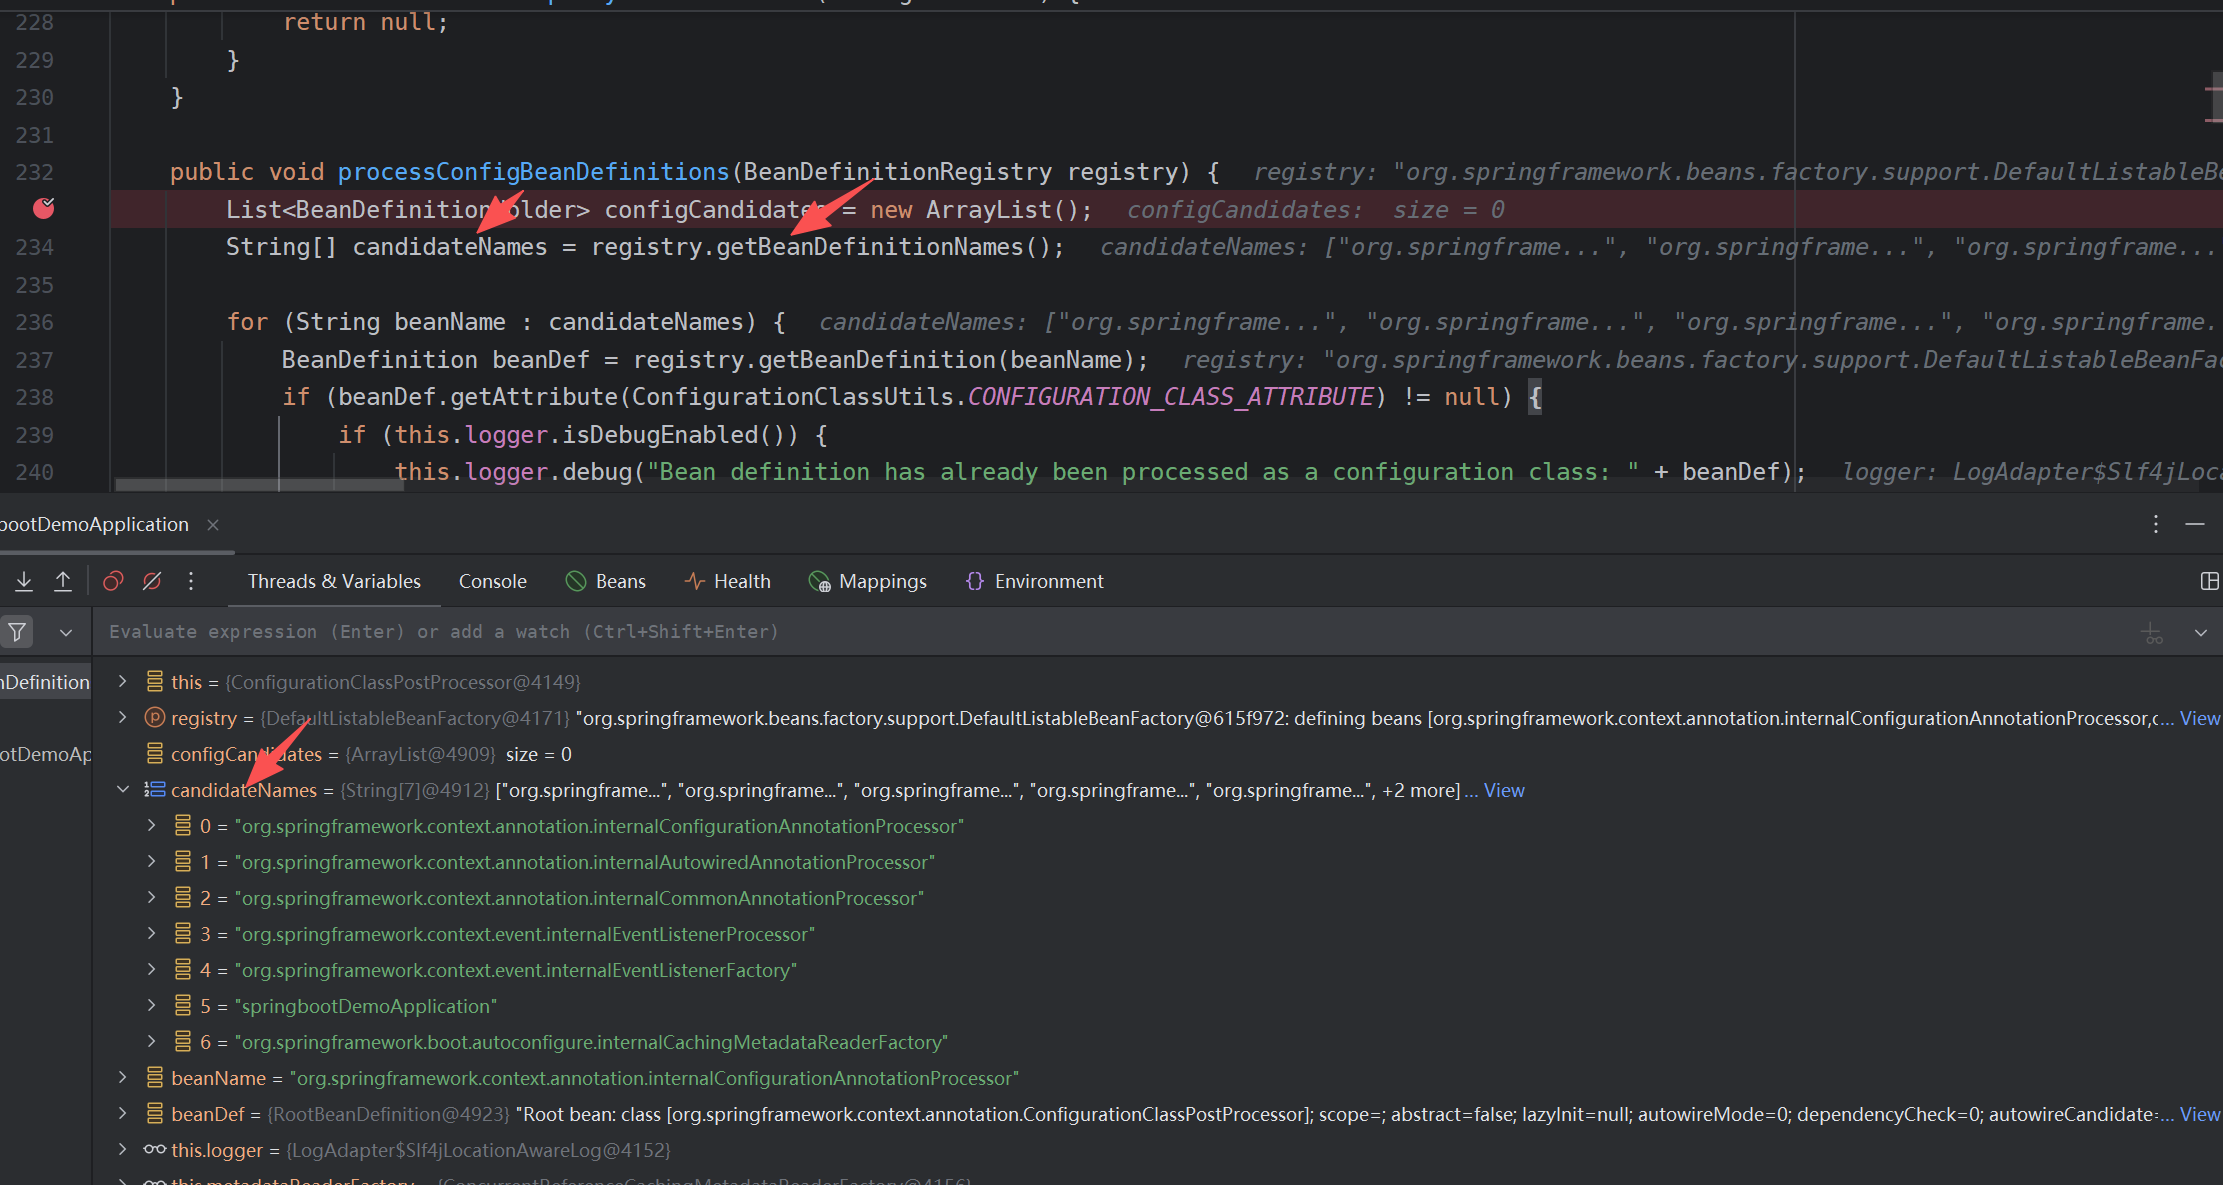Click the add-watch icon beside evaluate bar
Screen dimensions: 2223x1185
[x=2152, y=631]
